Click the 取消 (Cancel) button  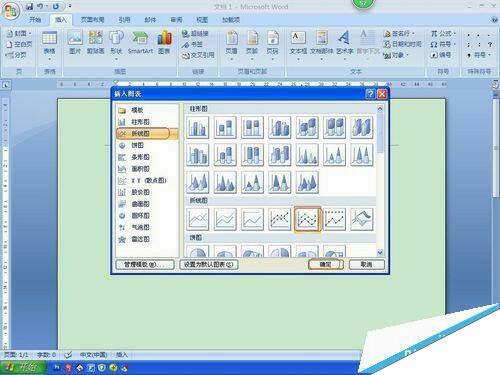tap(367, 264)
